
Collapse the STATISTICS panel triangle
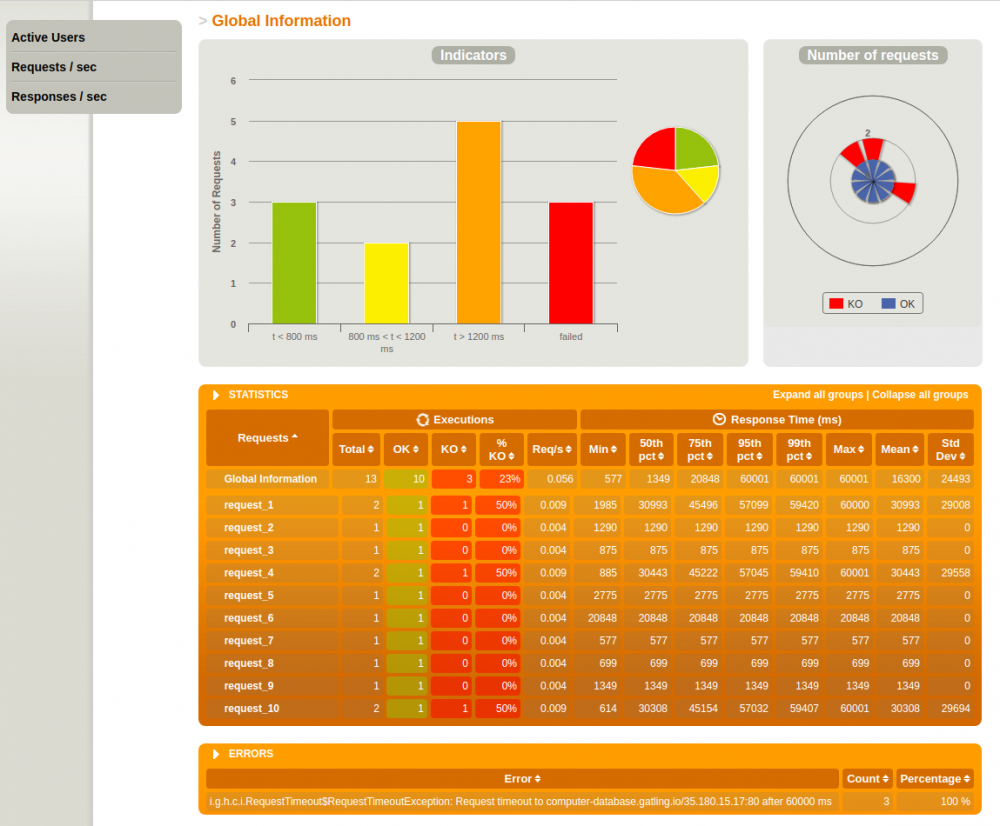pyautogui.click(x=216, y=395)
